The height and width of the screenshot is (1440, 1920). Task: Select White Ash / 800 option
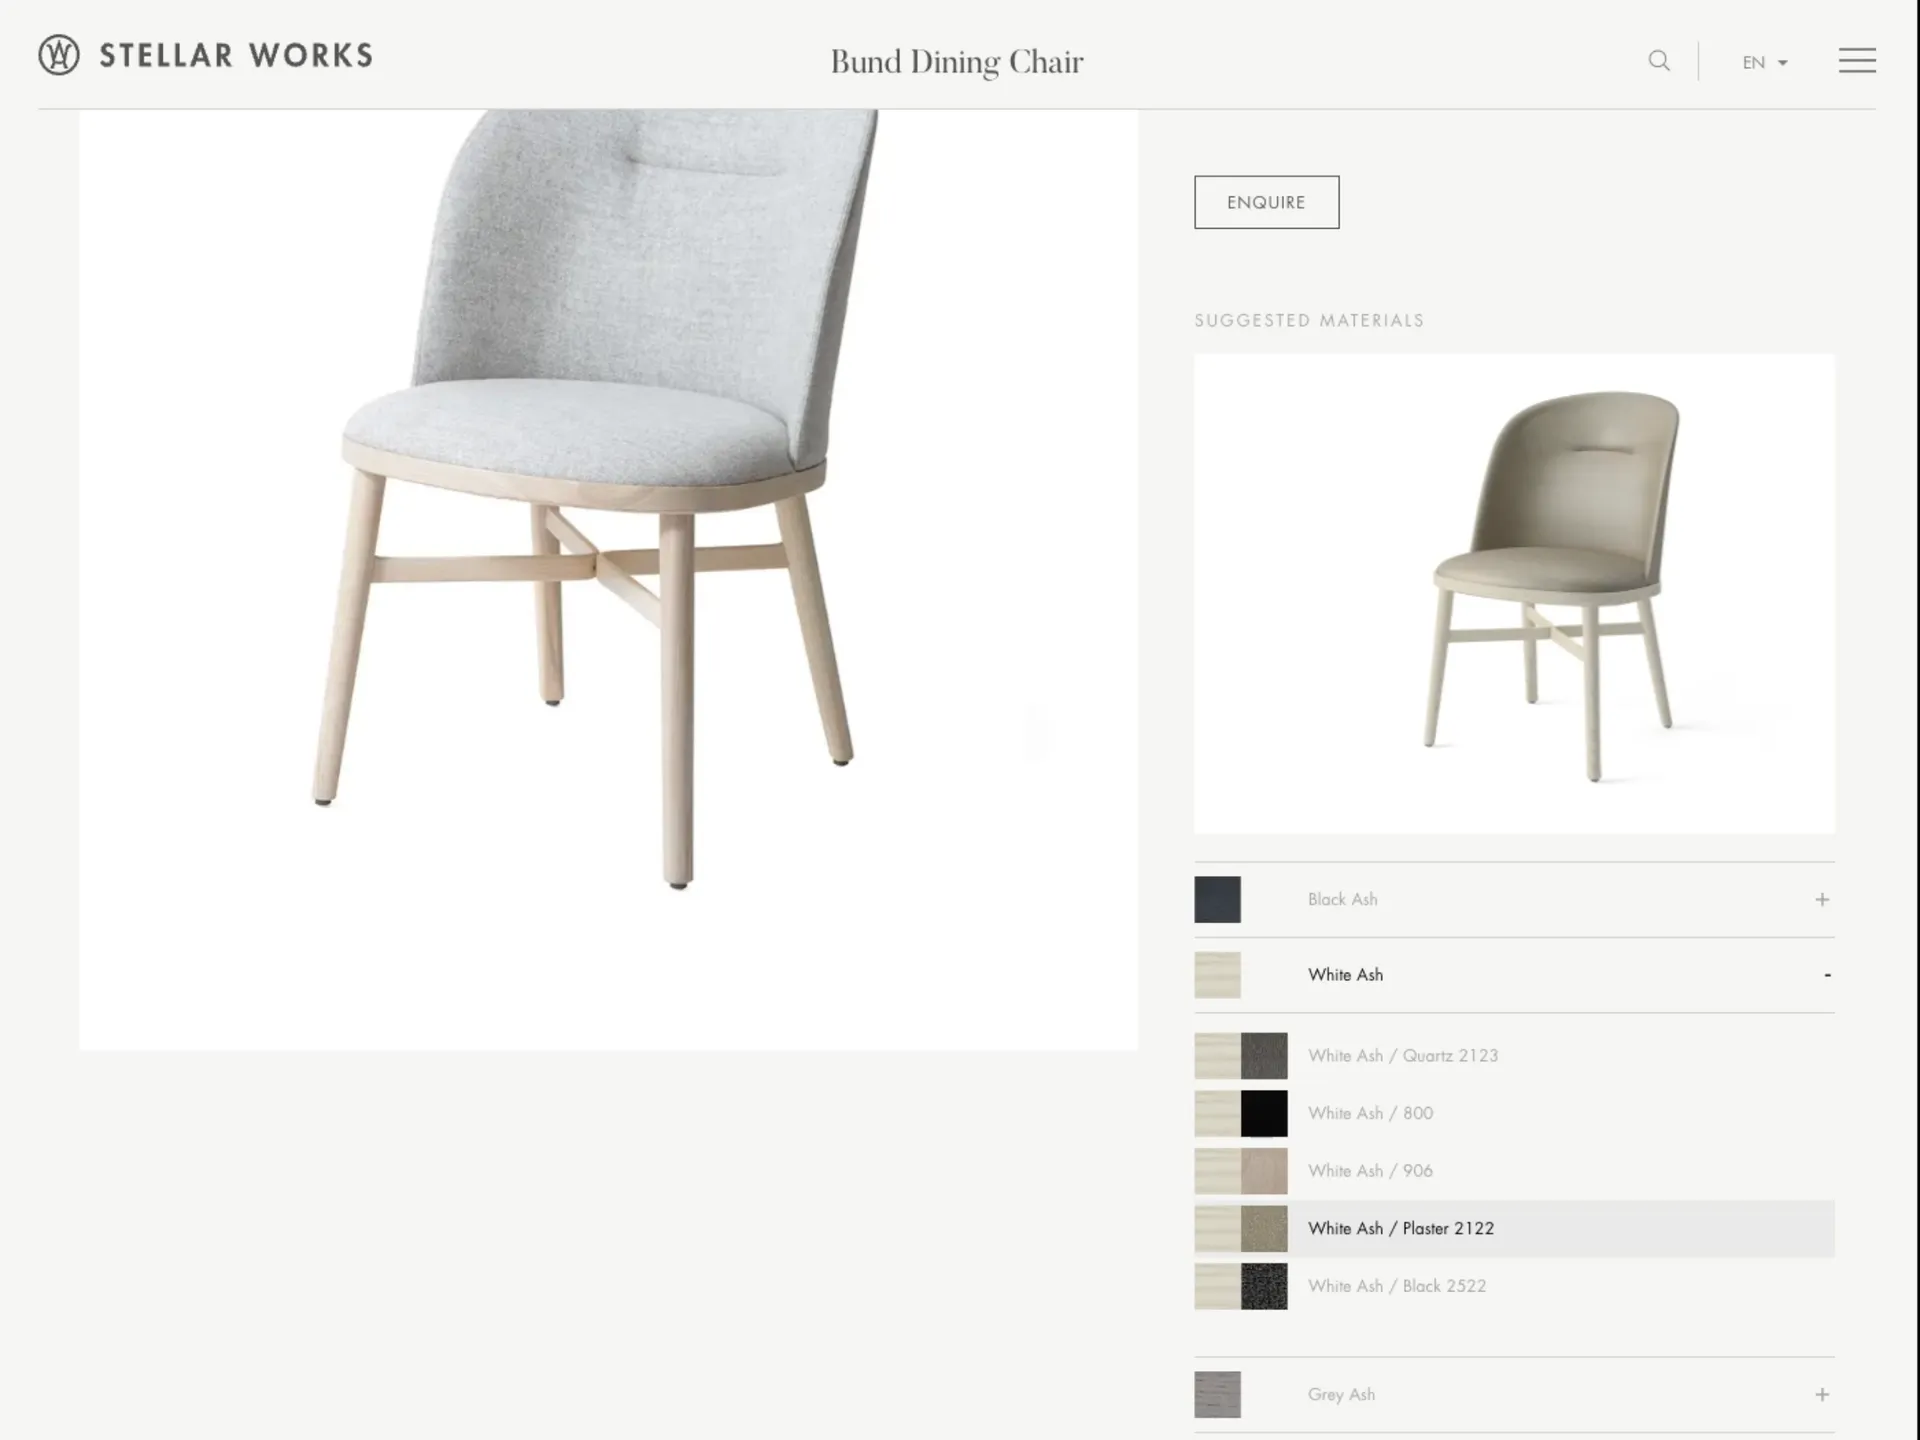pos(1514,1113)
